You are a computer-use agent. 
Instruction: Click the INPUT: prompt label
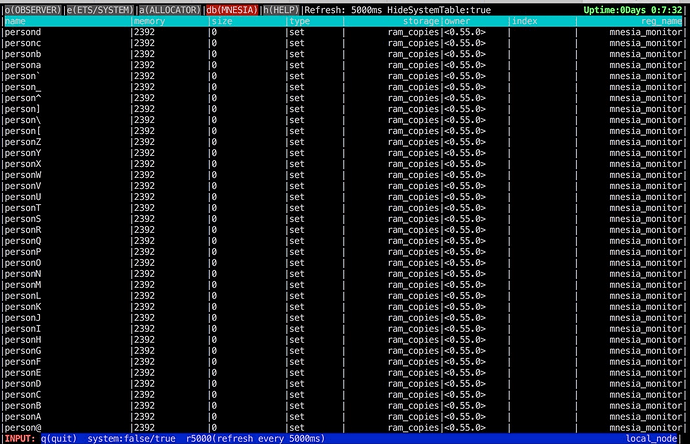click(20, 439)
